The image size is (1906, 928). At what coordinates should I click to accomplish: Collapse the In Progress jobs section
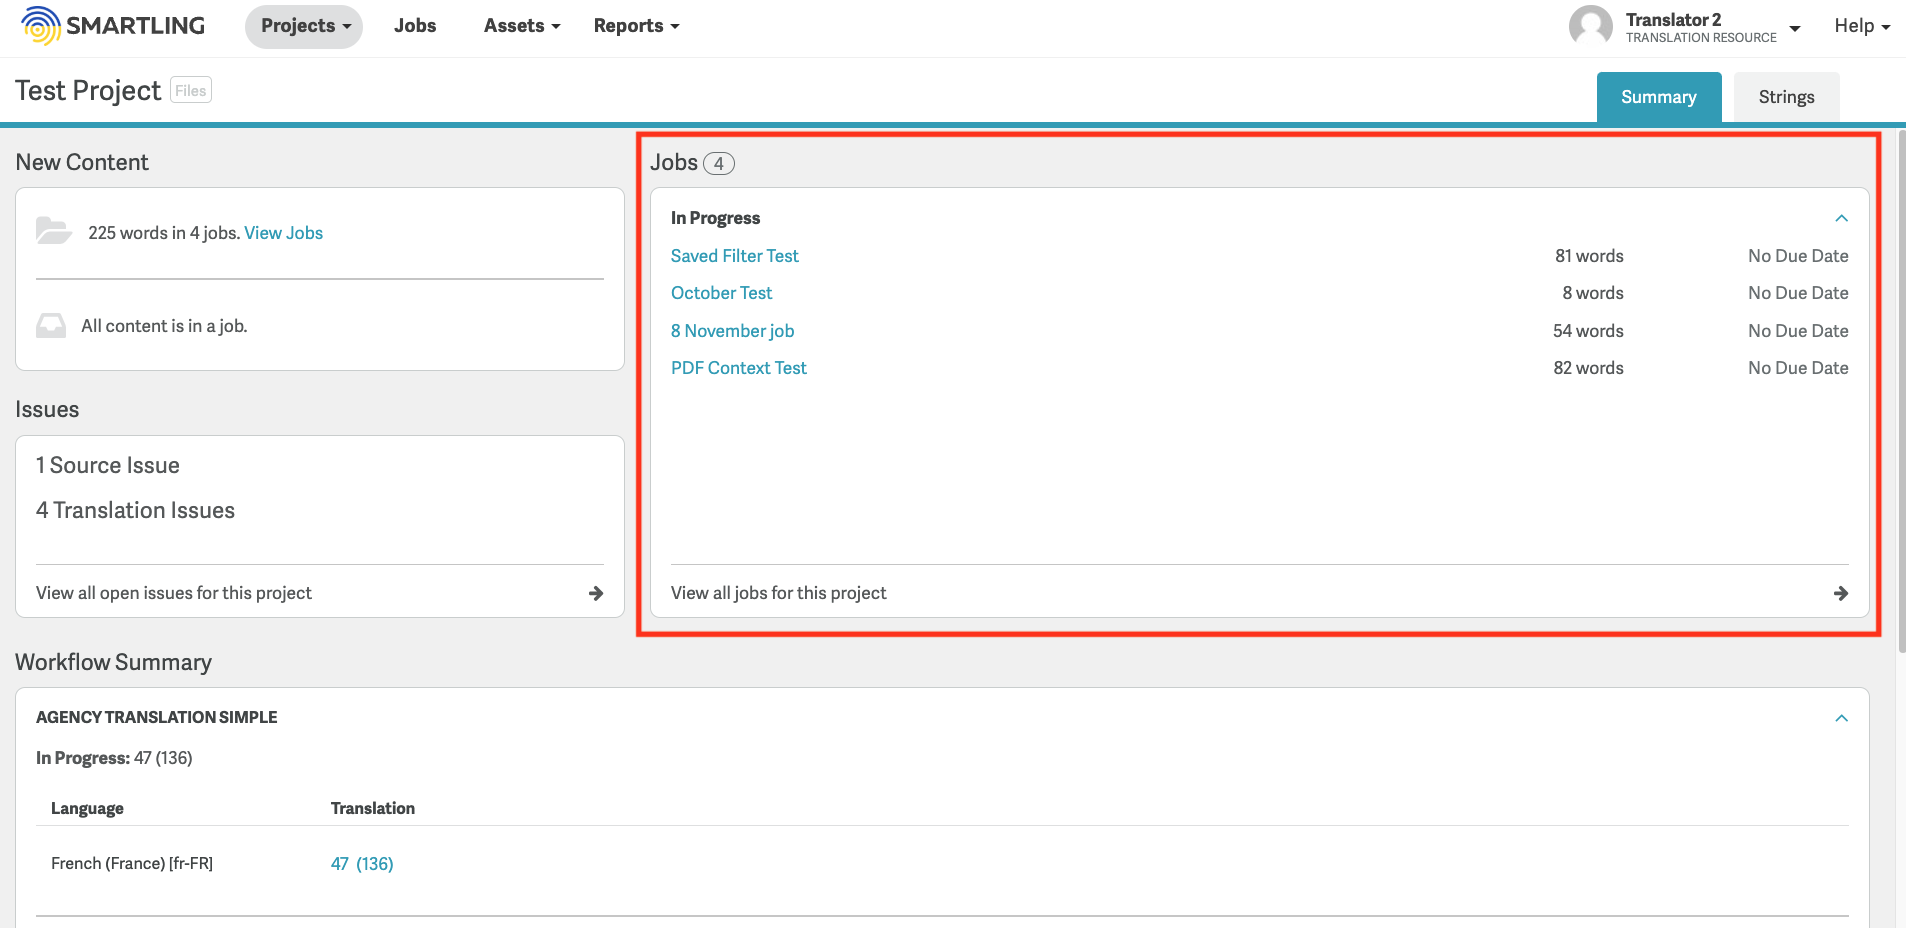[1841, 218]
